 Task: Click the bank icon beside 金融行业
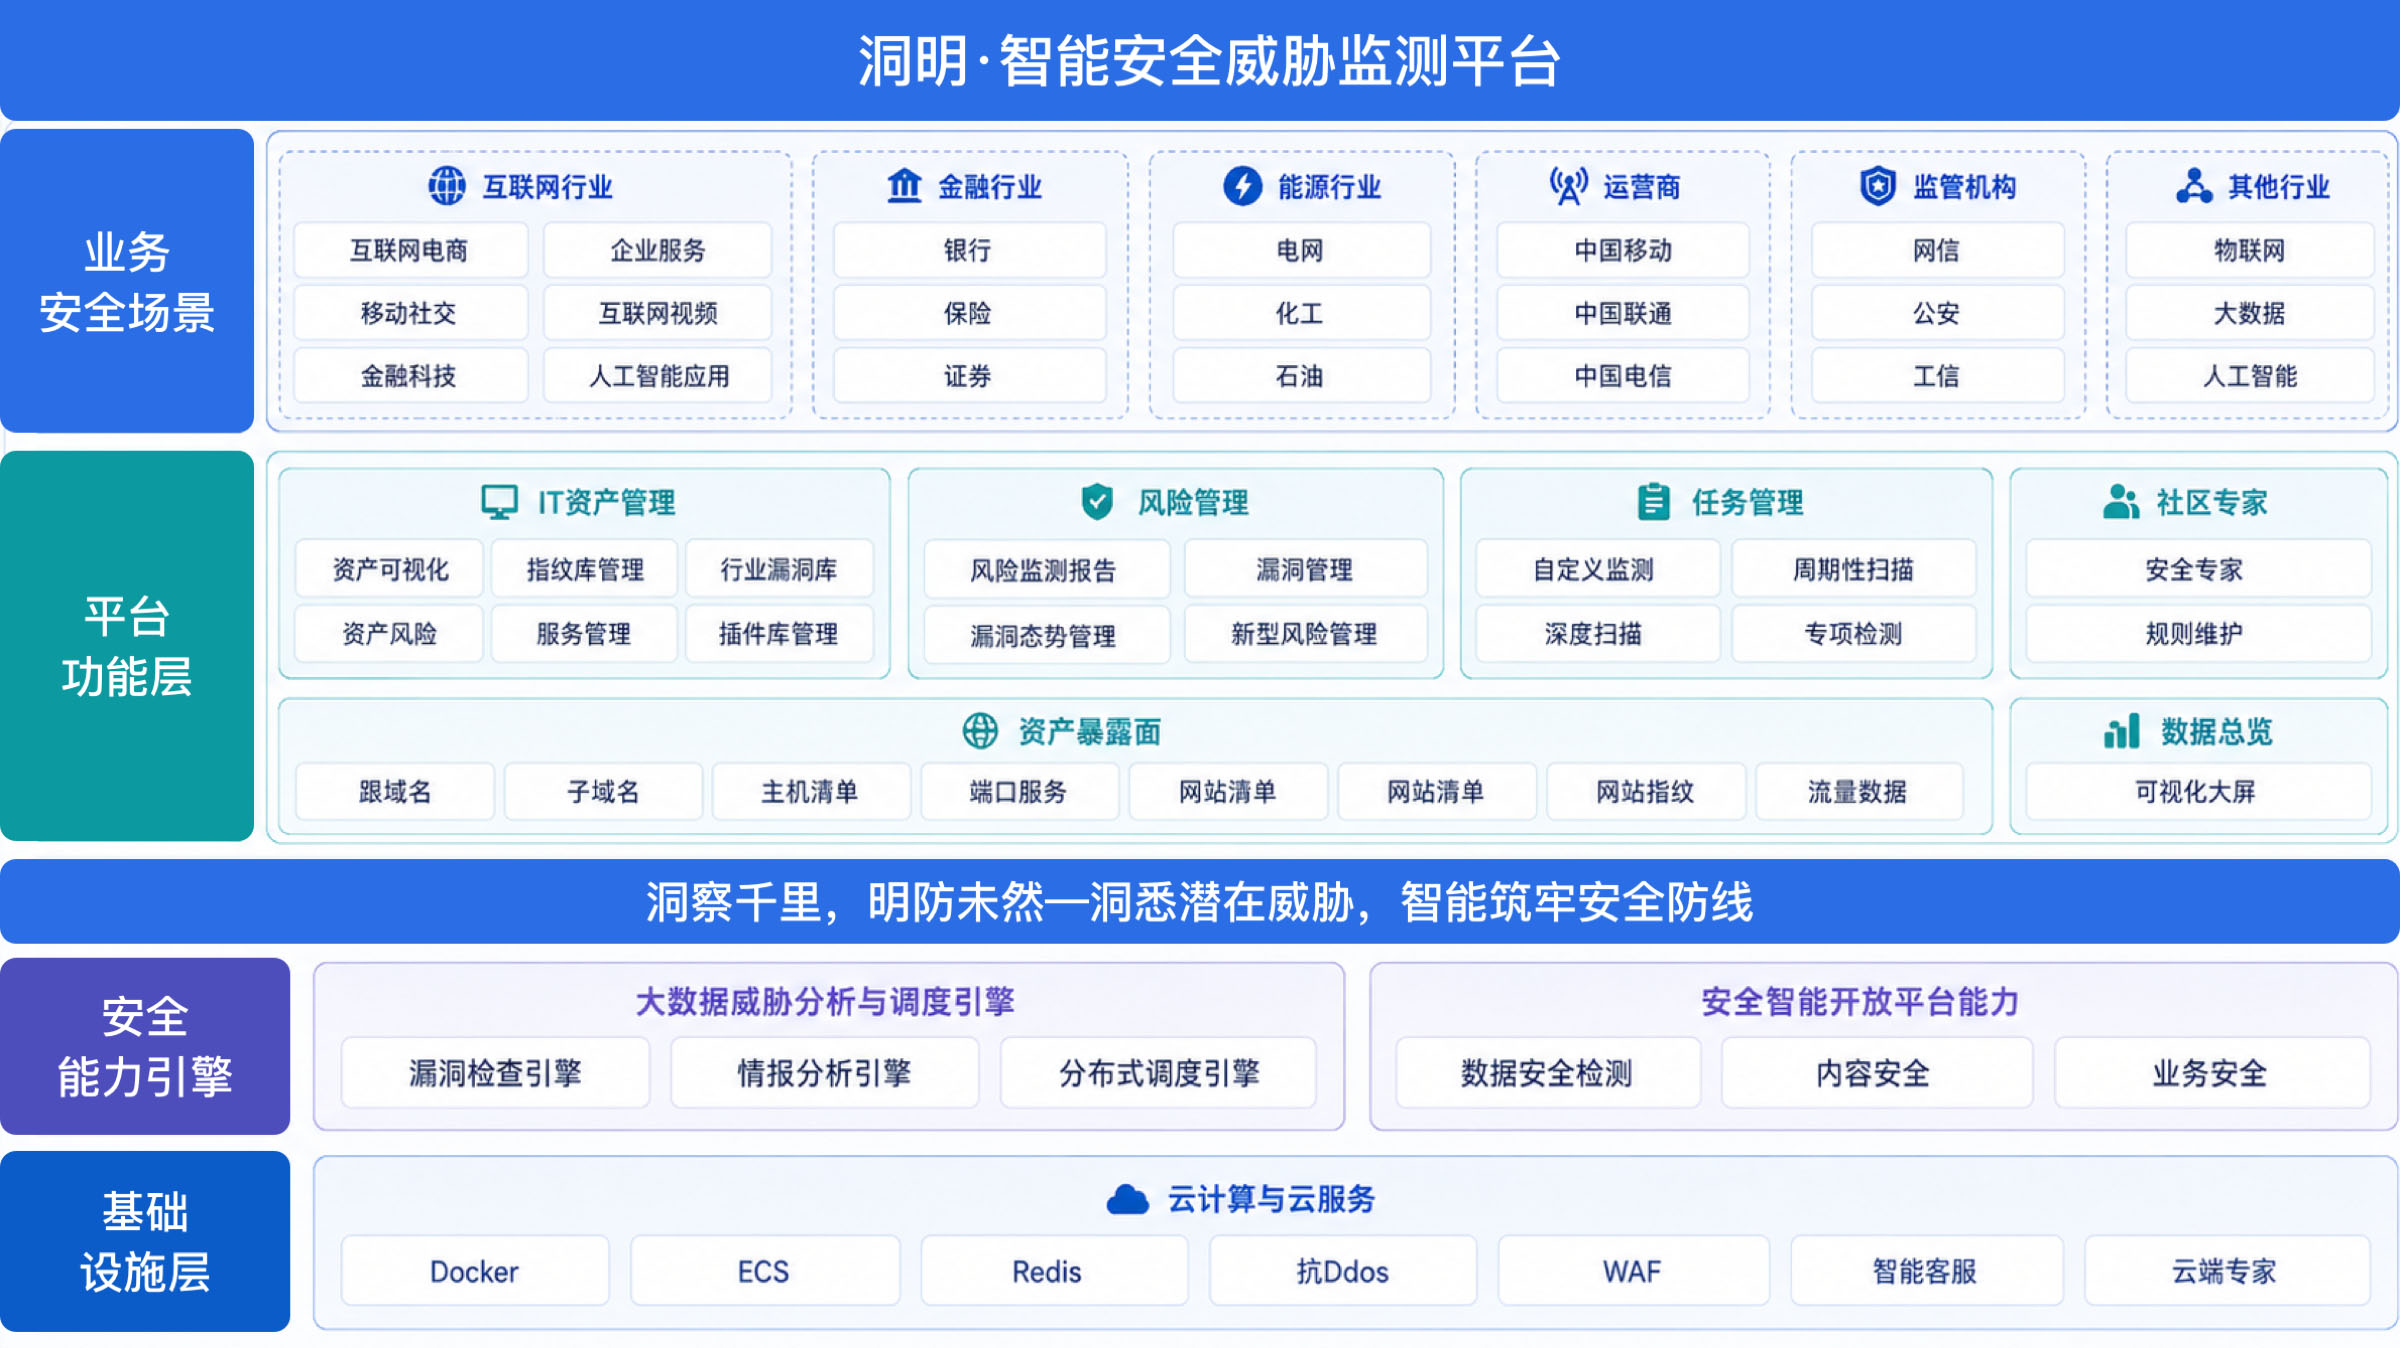coord(904,186)
